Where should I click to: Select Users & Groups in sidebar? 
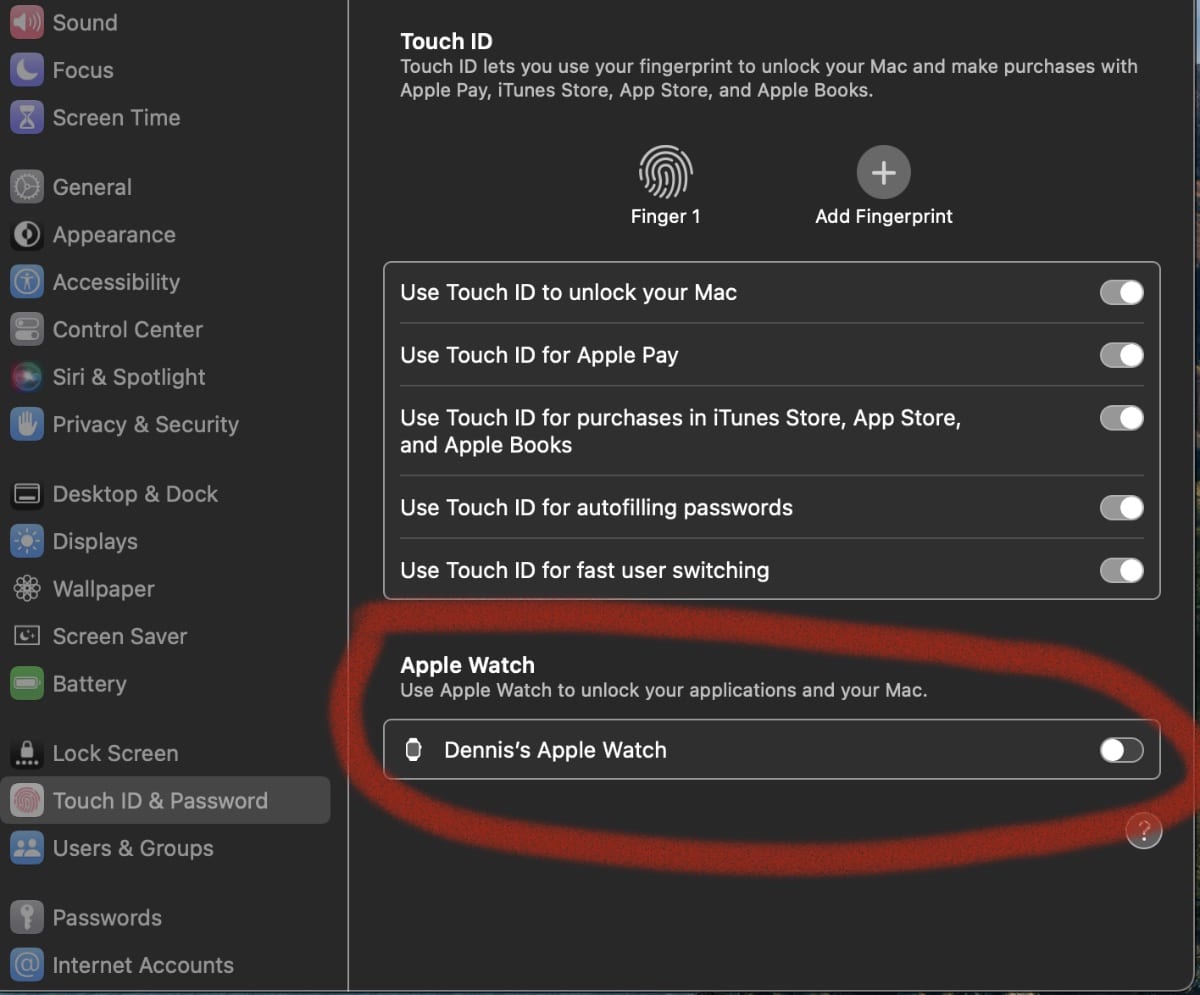(133, 848)
